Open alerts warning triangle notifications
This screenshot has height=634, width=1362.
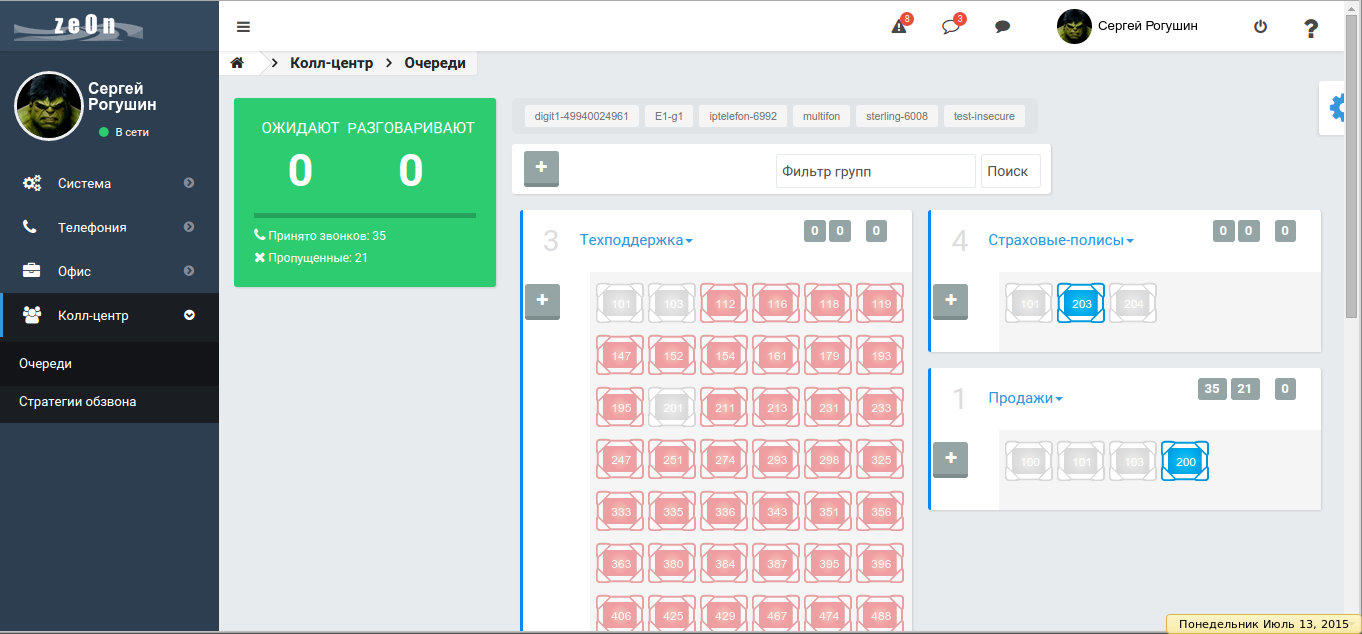[x=900, y=27]
